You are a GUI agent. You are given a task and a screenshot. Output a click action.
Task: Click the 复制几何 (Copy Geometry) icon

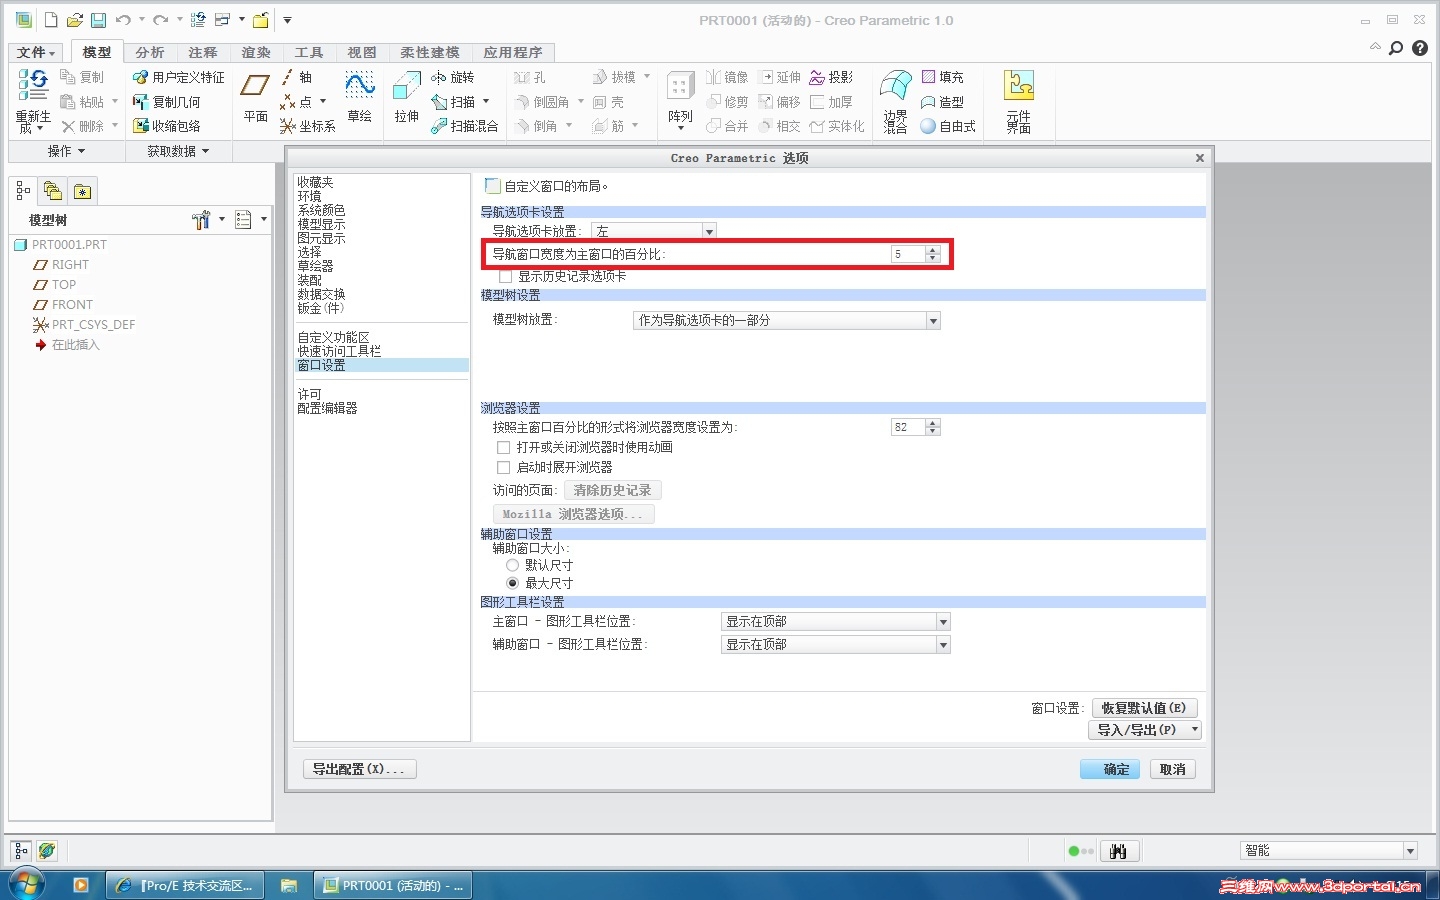point(166,102)
